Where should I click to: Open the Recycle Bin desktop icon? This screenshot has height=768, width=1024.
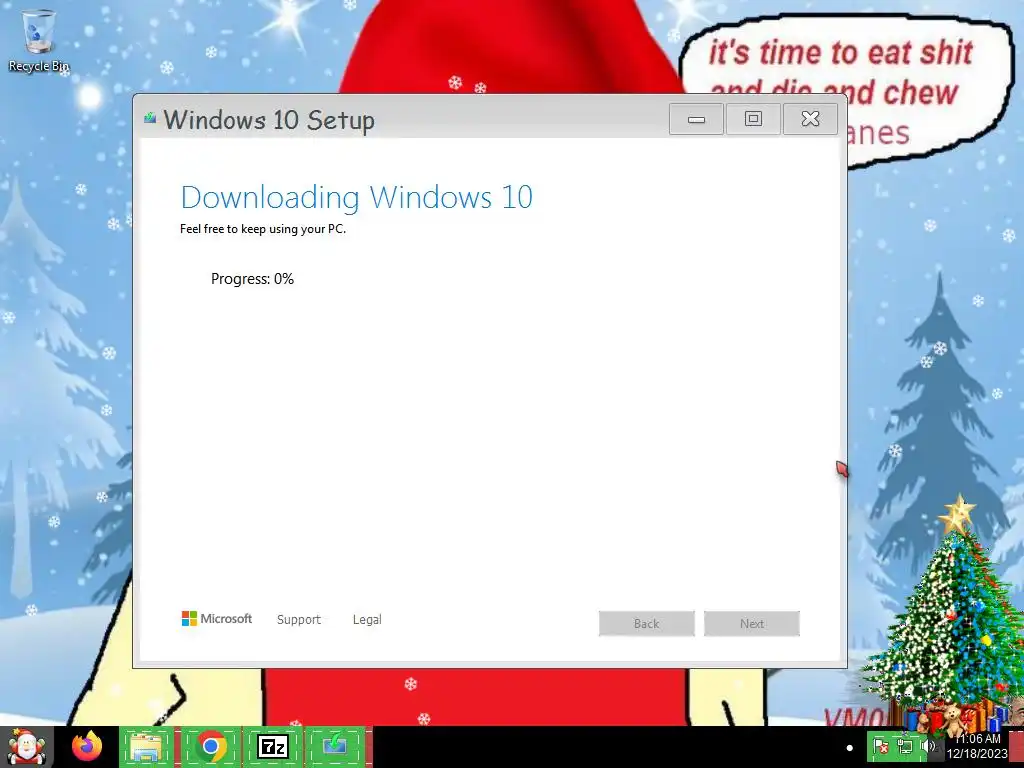(39, 40)
